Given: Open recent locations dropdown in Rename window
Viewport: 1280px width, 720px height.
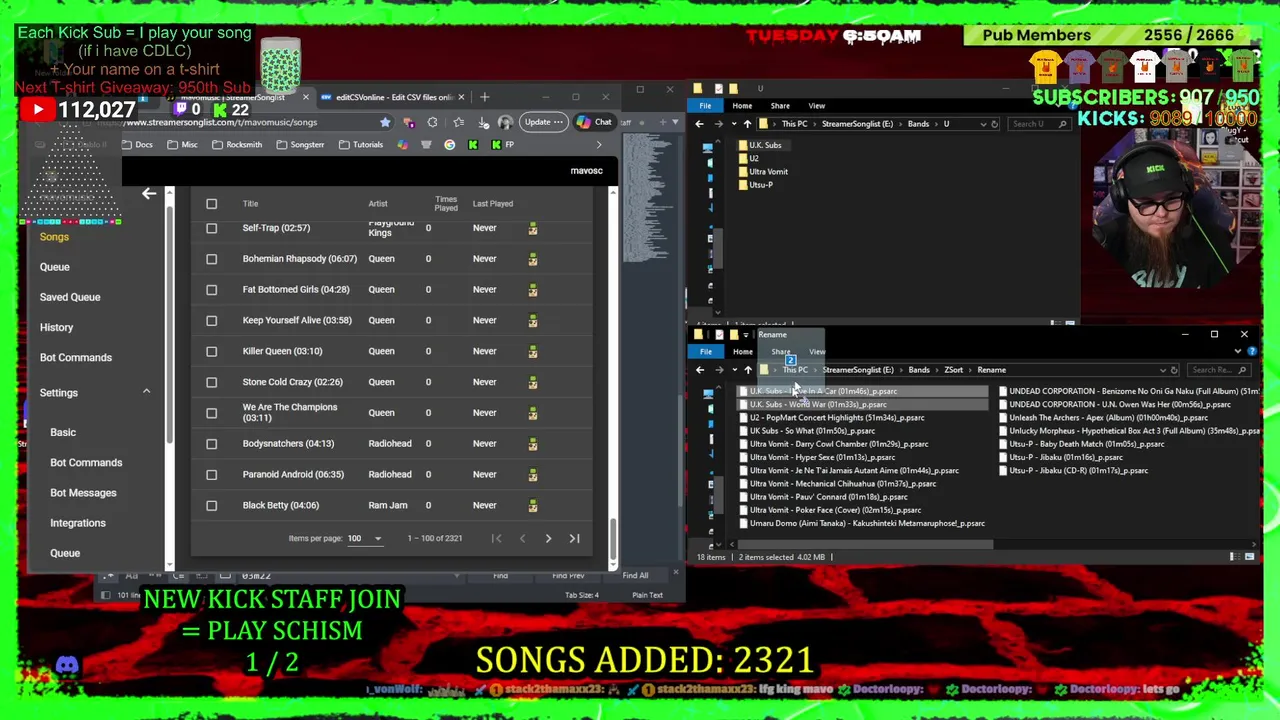Looking at the screenshot, I should [733, 370].
